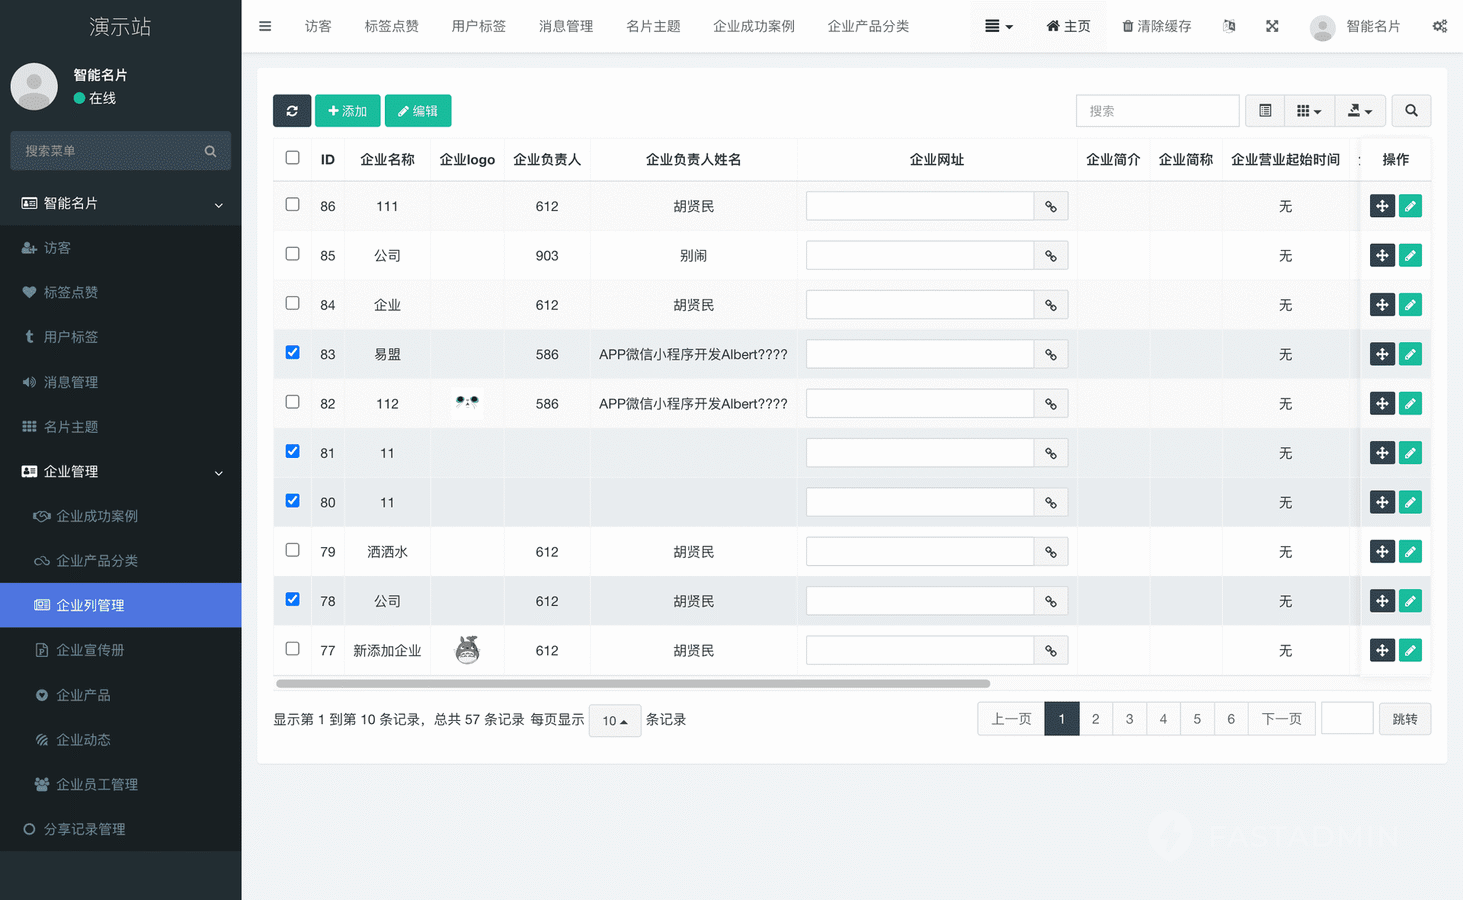
Task: Click the link icon in row 85 URL field
Action: [x=1050, y=256]
